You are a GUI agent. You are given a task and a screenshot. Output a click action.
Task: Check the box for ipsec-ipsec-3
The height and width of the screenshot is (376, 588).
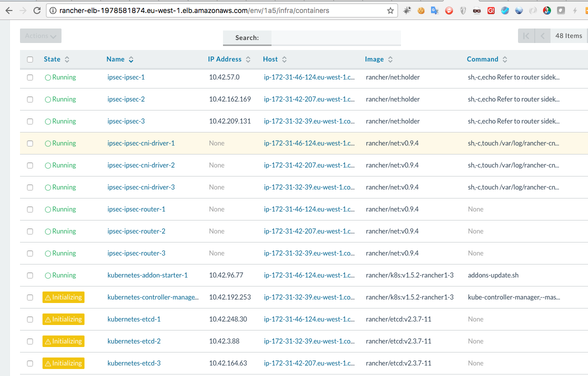click(30, 121)
